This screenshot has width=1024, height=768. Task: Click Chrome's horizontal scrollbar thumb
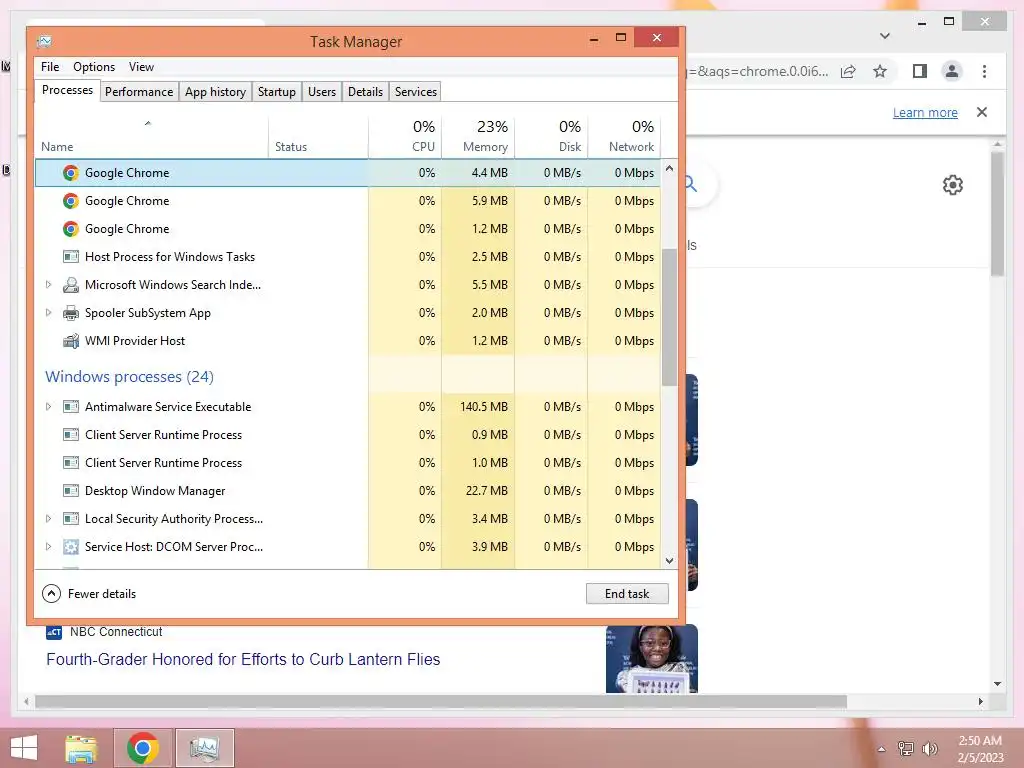tap(441, 701)
